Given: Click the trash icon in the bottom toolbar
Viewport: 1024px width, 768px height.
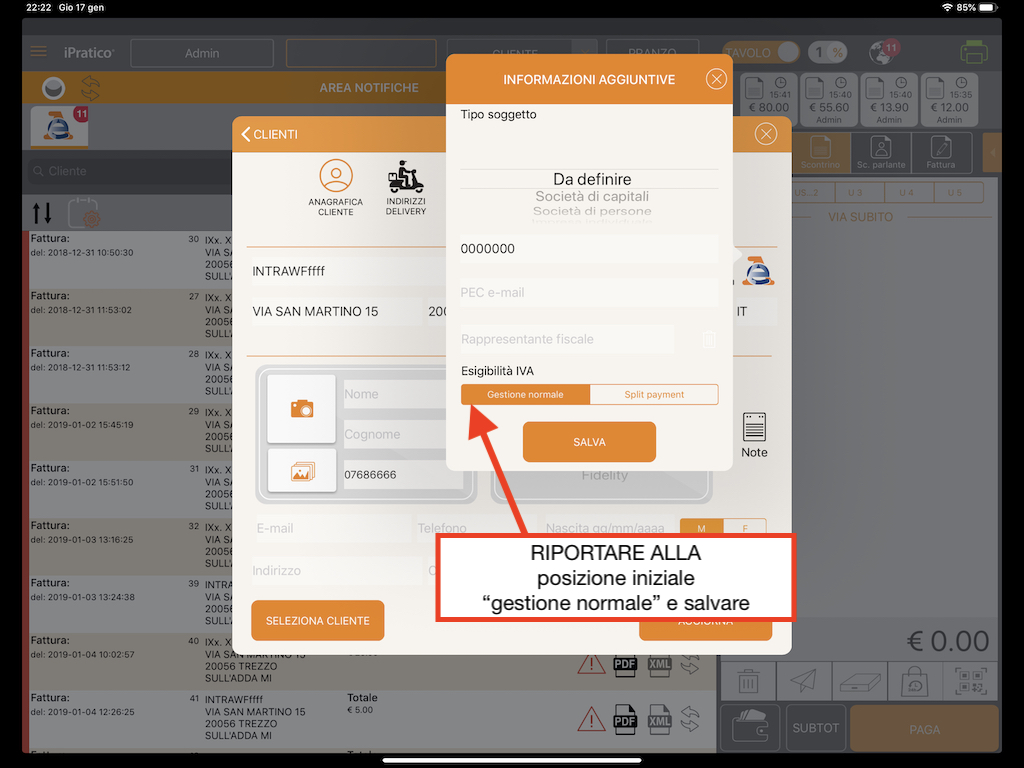Looking at the screenshot, I should tap(748, 682).
